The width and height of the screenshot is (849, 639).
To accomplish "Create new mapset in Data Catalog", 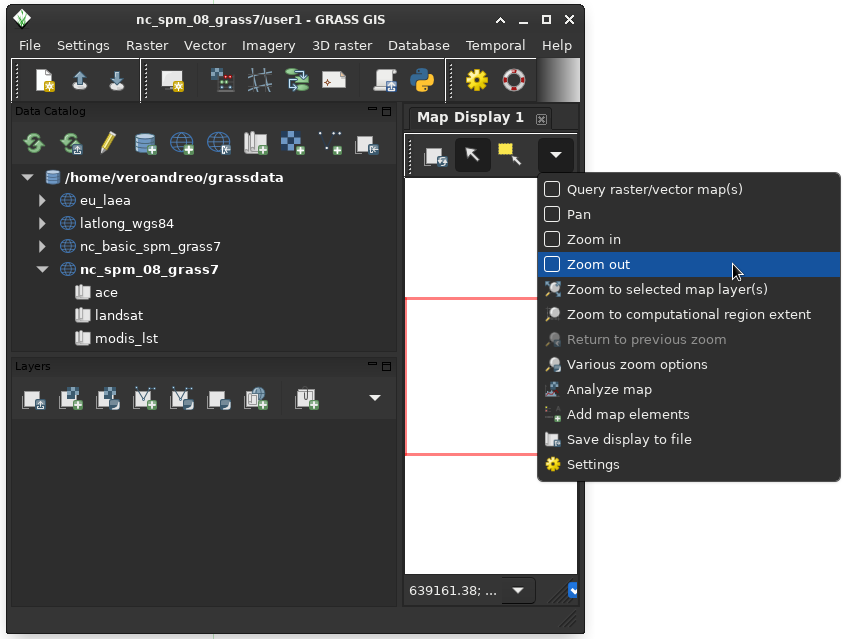I will [256, 144].
